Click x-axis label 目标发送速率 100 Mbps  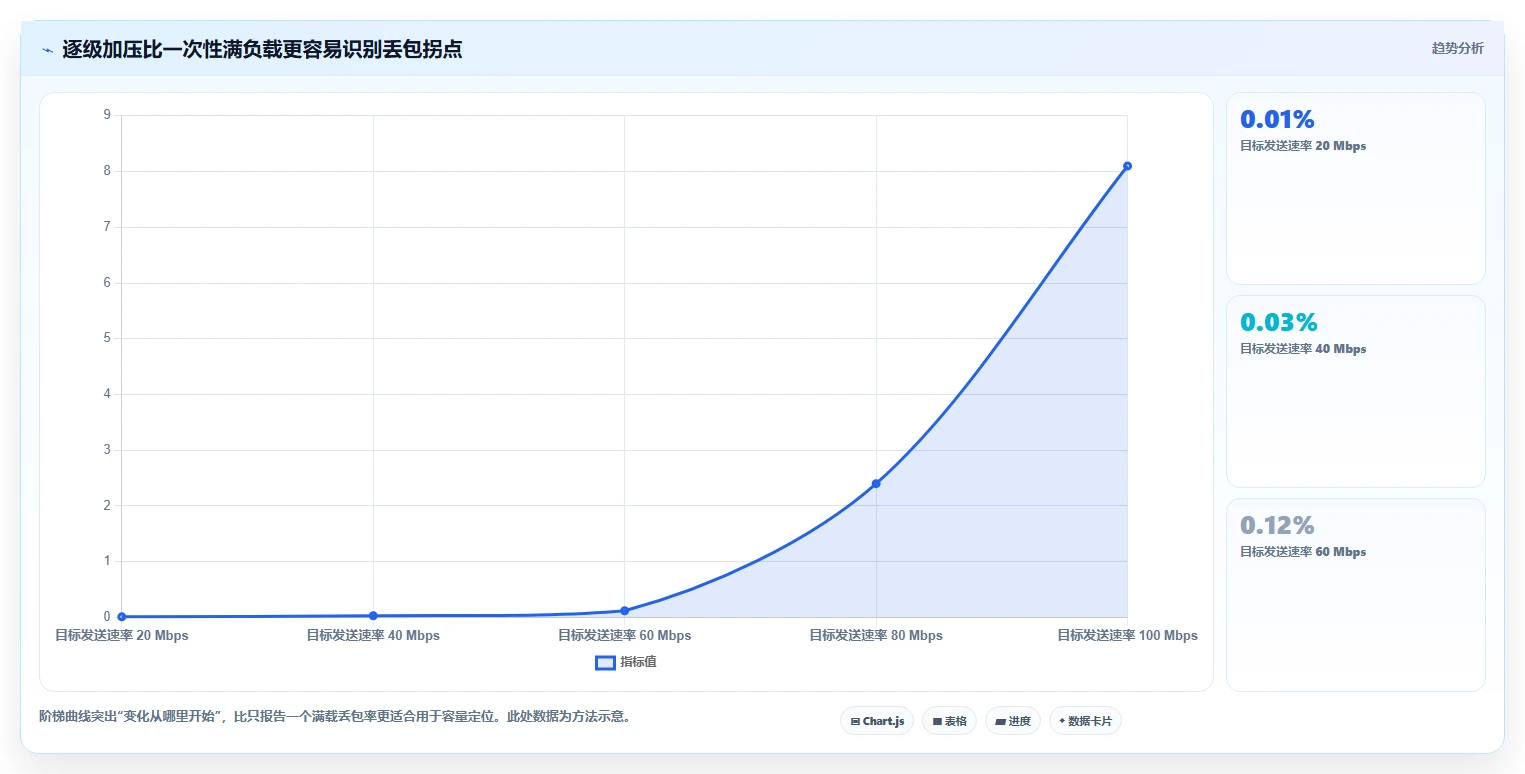(1127, 635)
